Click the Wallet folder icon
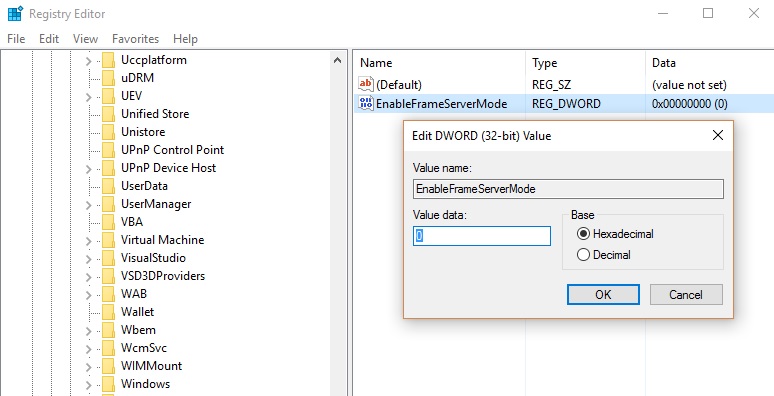This screenshot has height=396, width=774. [109, 312]
